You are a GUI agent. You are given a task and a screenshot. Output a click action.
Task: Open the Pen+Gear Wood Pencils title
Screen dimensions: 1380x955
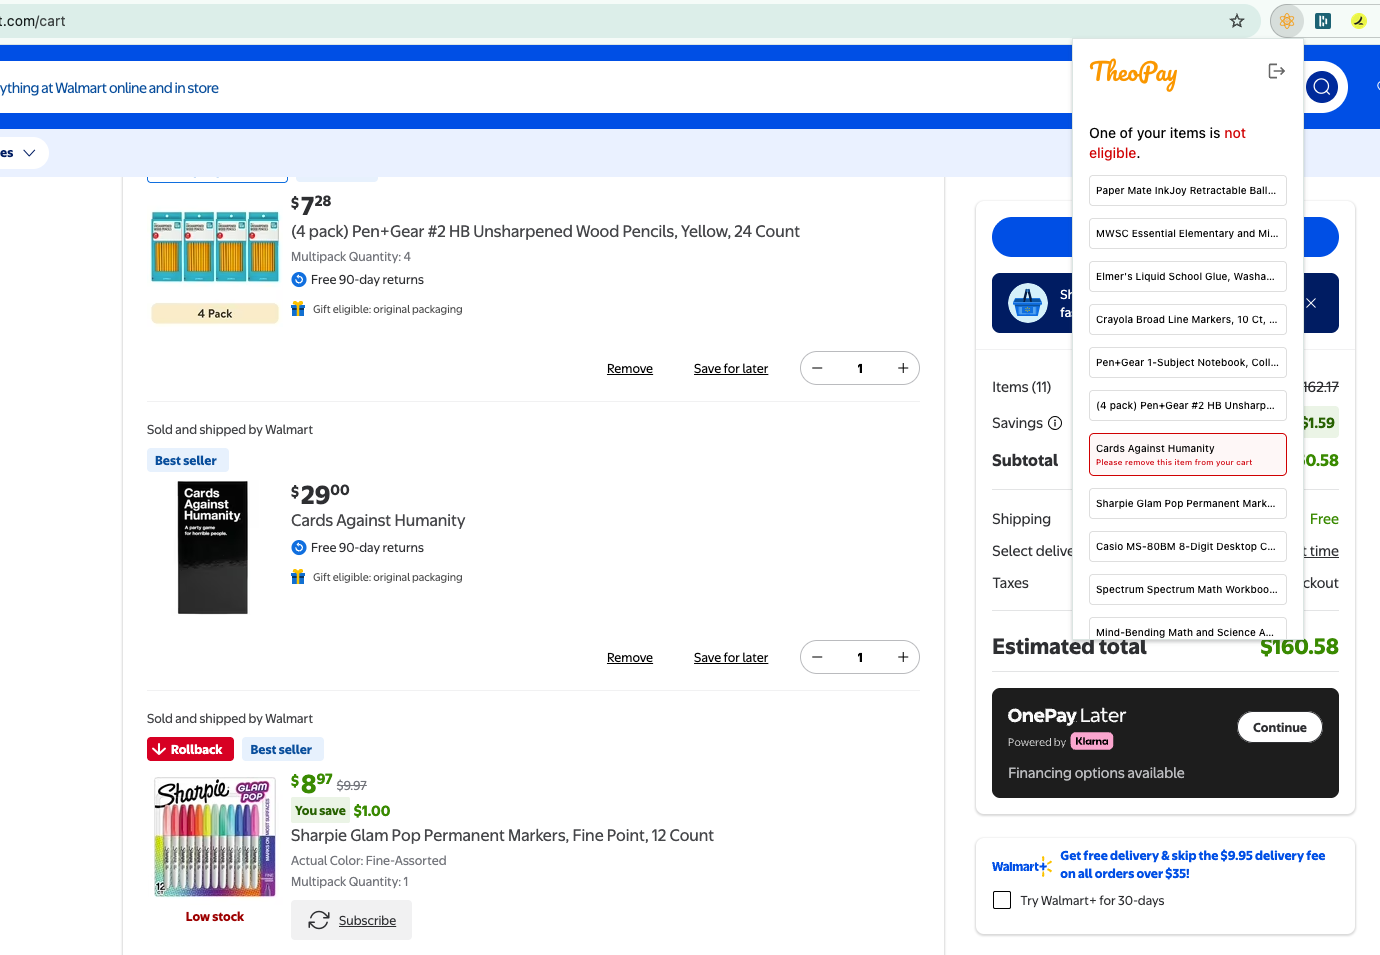[545, 231]
